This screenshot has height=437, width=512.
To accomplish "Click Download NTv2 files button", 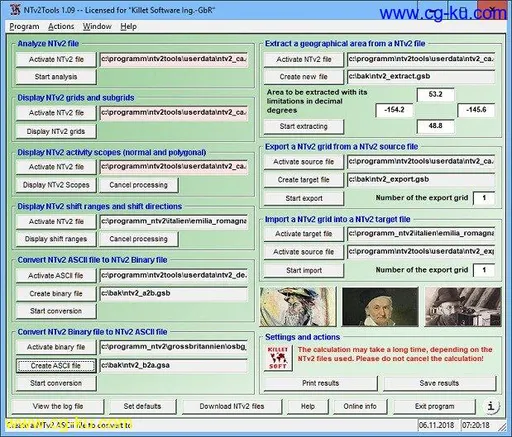I will click(232, 406).
